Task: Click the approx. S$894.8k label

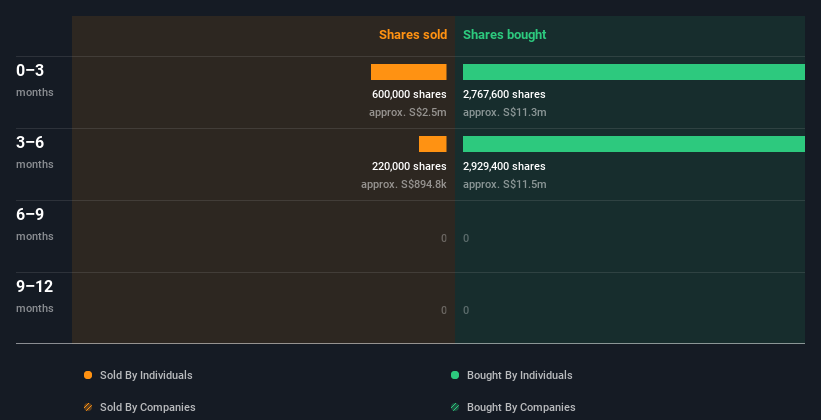Action: point(404,184)
